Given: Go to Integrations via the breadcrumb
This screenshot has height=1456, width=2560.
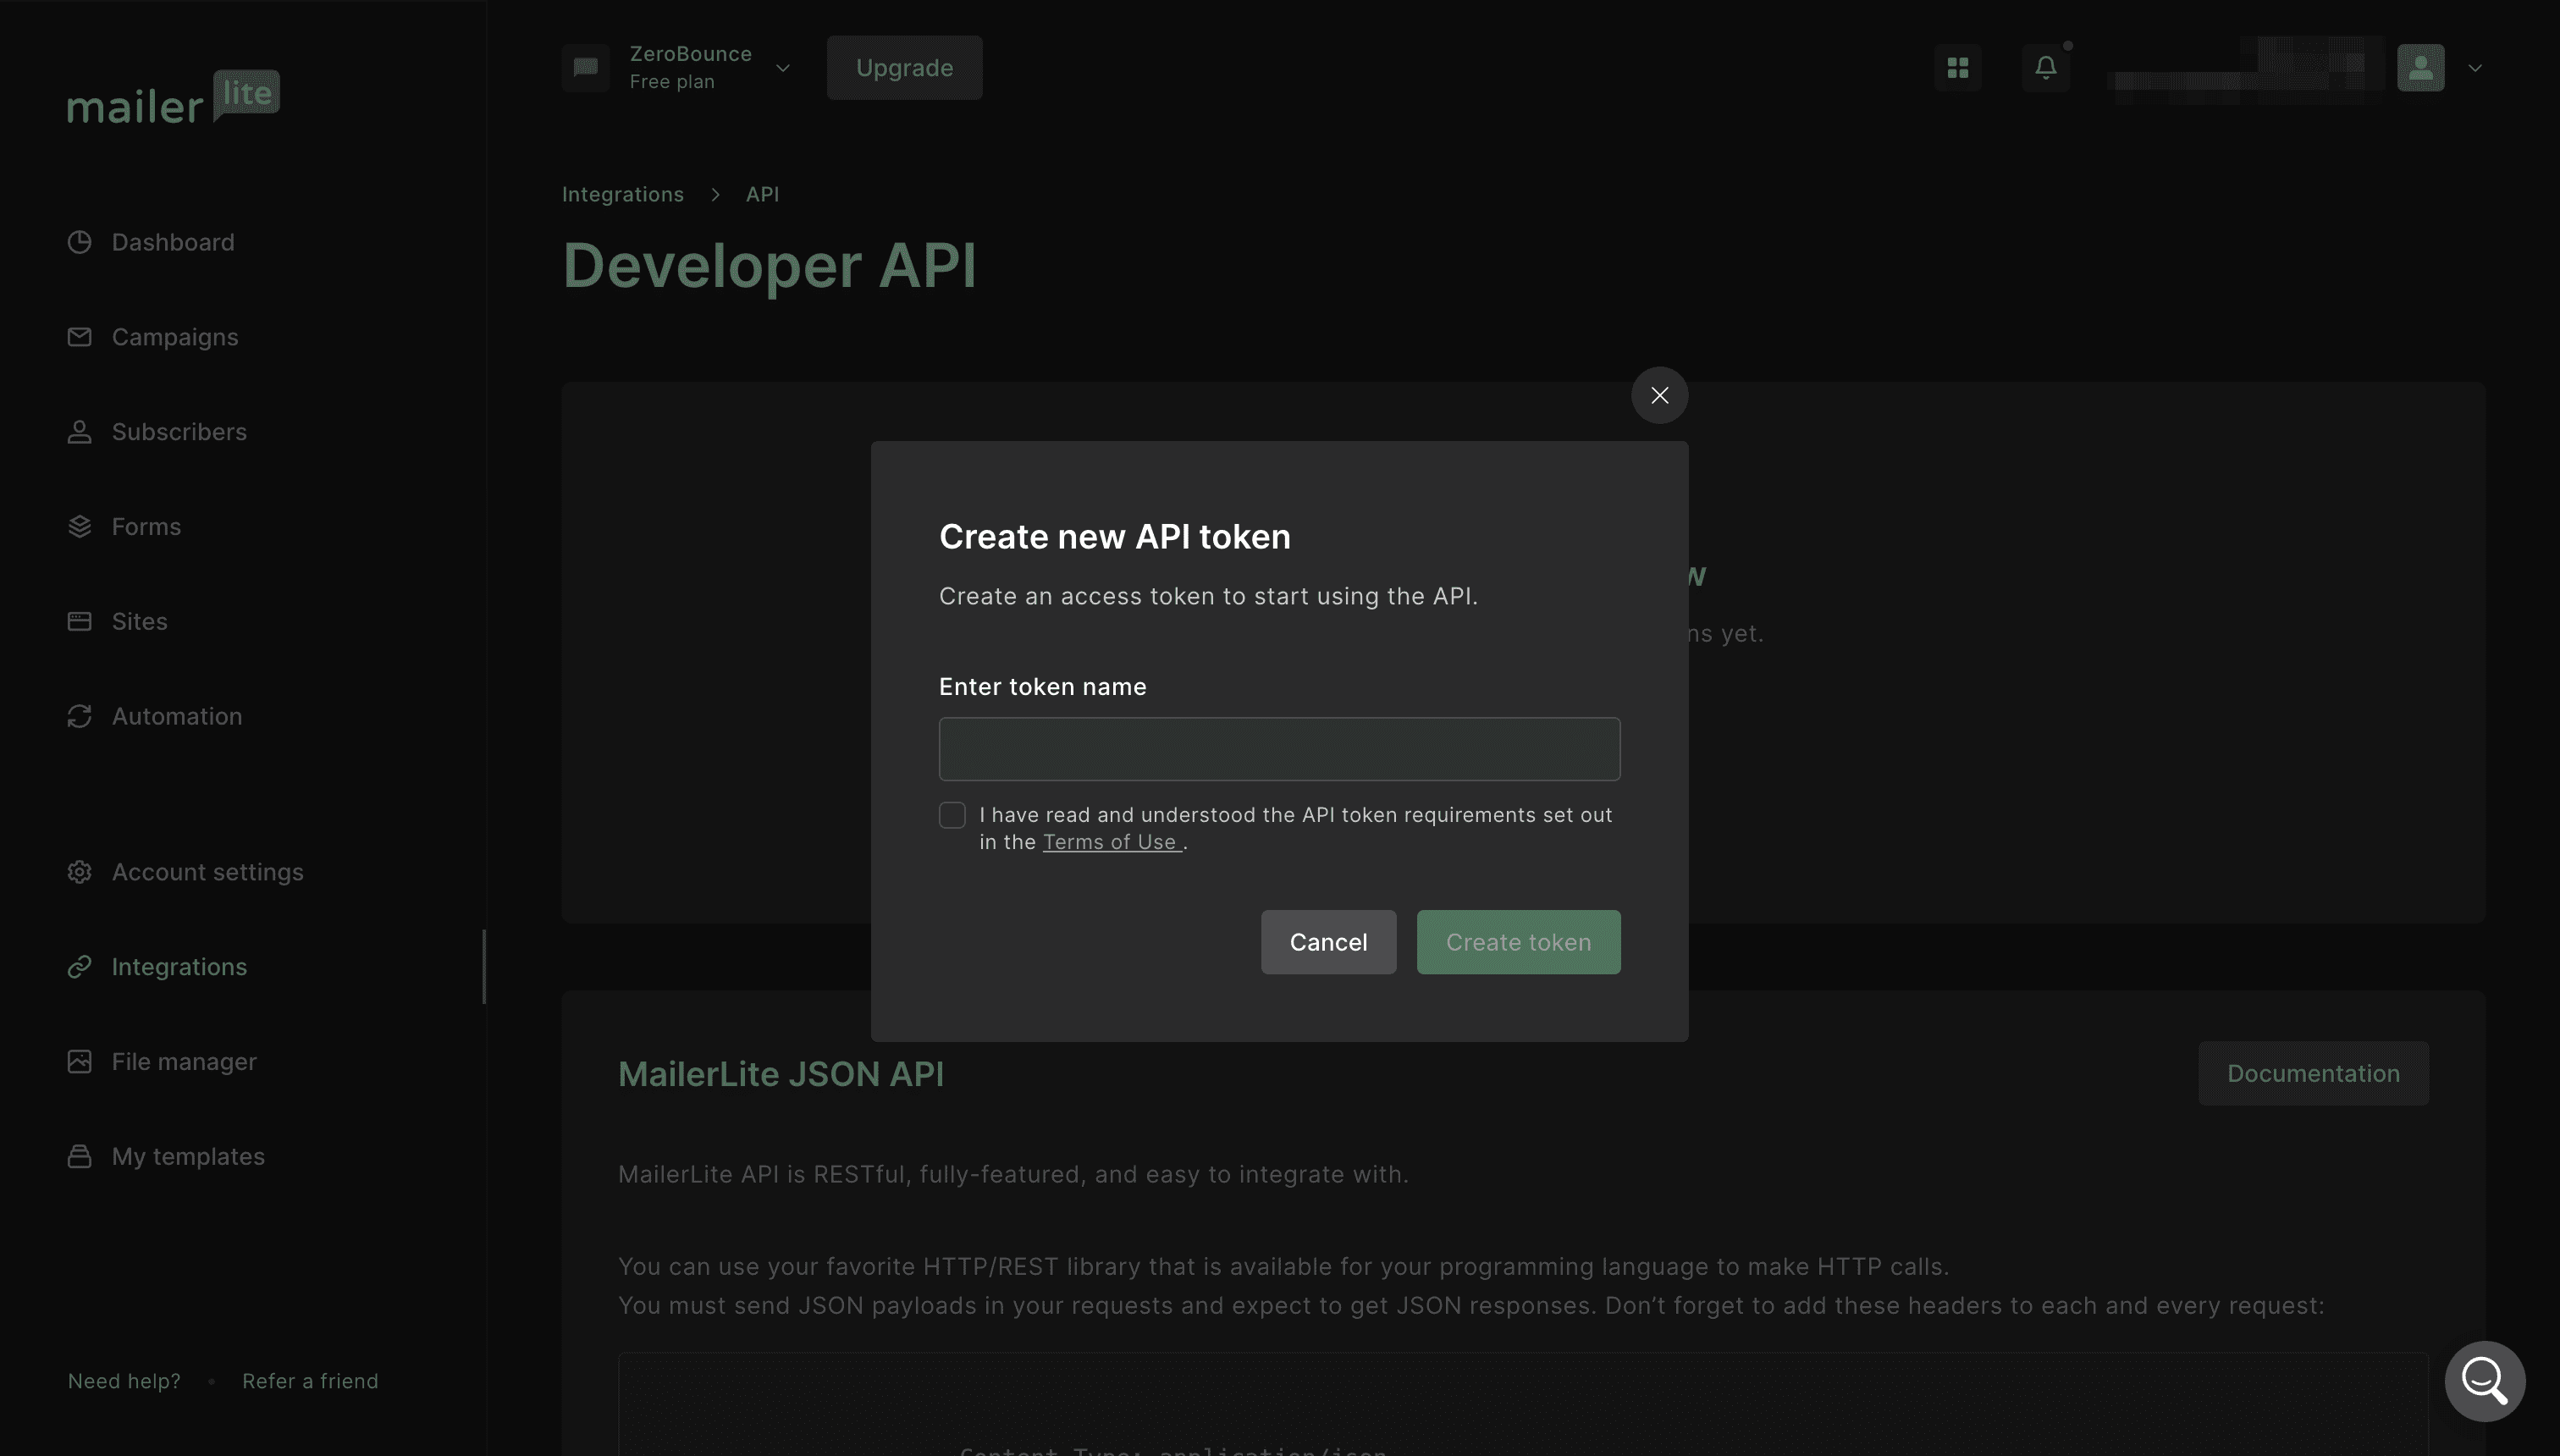Looking at the screenshot, I should pos(623,193).
